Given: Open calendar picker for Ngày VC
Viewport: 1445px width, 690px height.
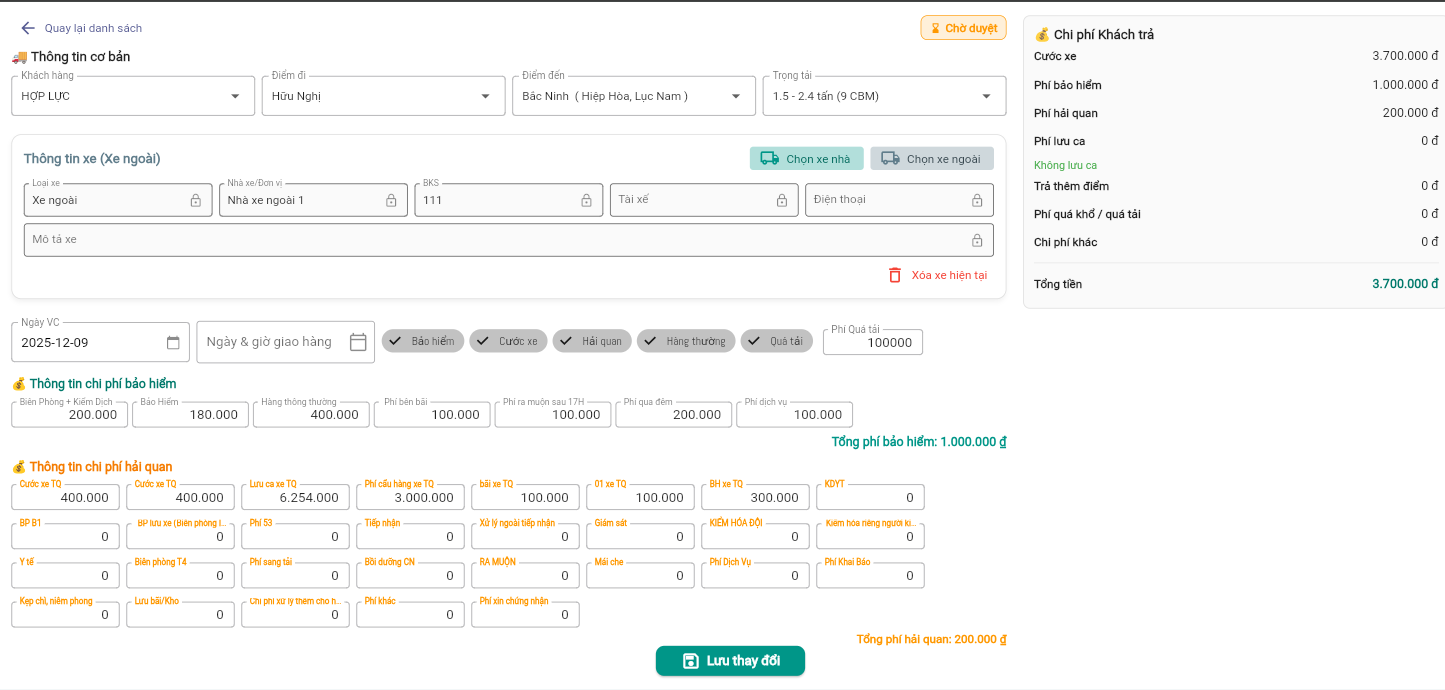Looking at the screenshot, I should click(x=173, y=342).
